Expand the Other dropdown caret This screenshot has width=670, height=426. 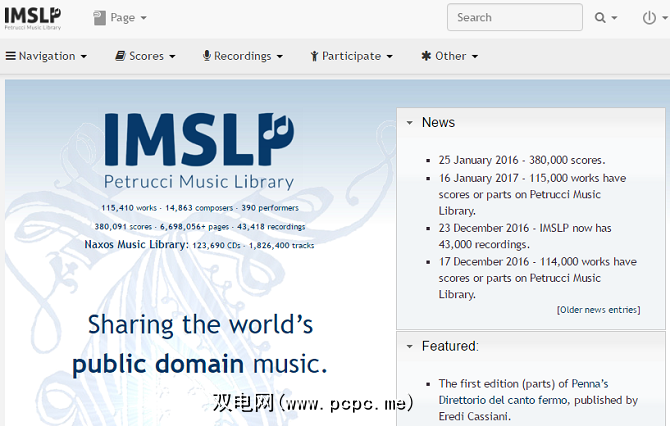click(x=475, y=56)
